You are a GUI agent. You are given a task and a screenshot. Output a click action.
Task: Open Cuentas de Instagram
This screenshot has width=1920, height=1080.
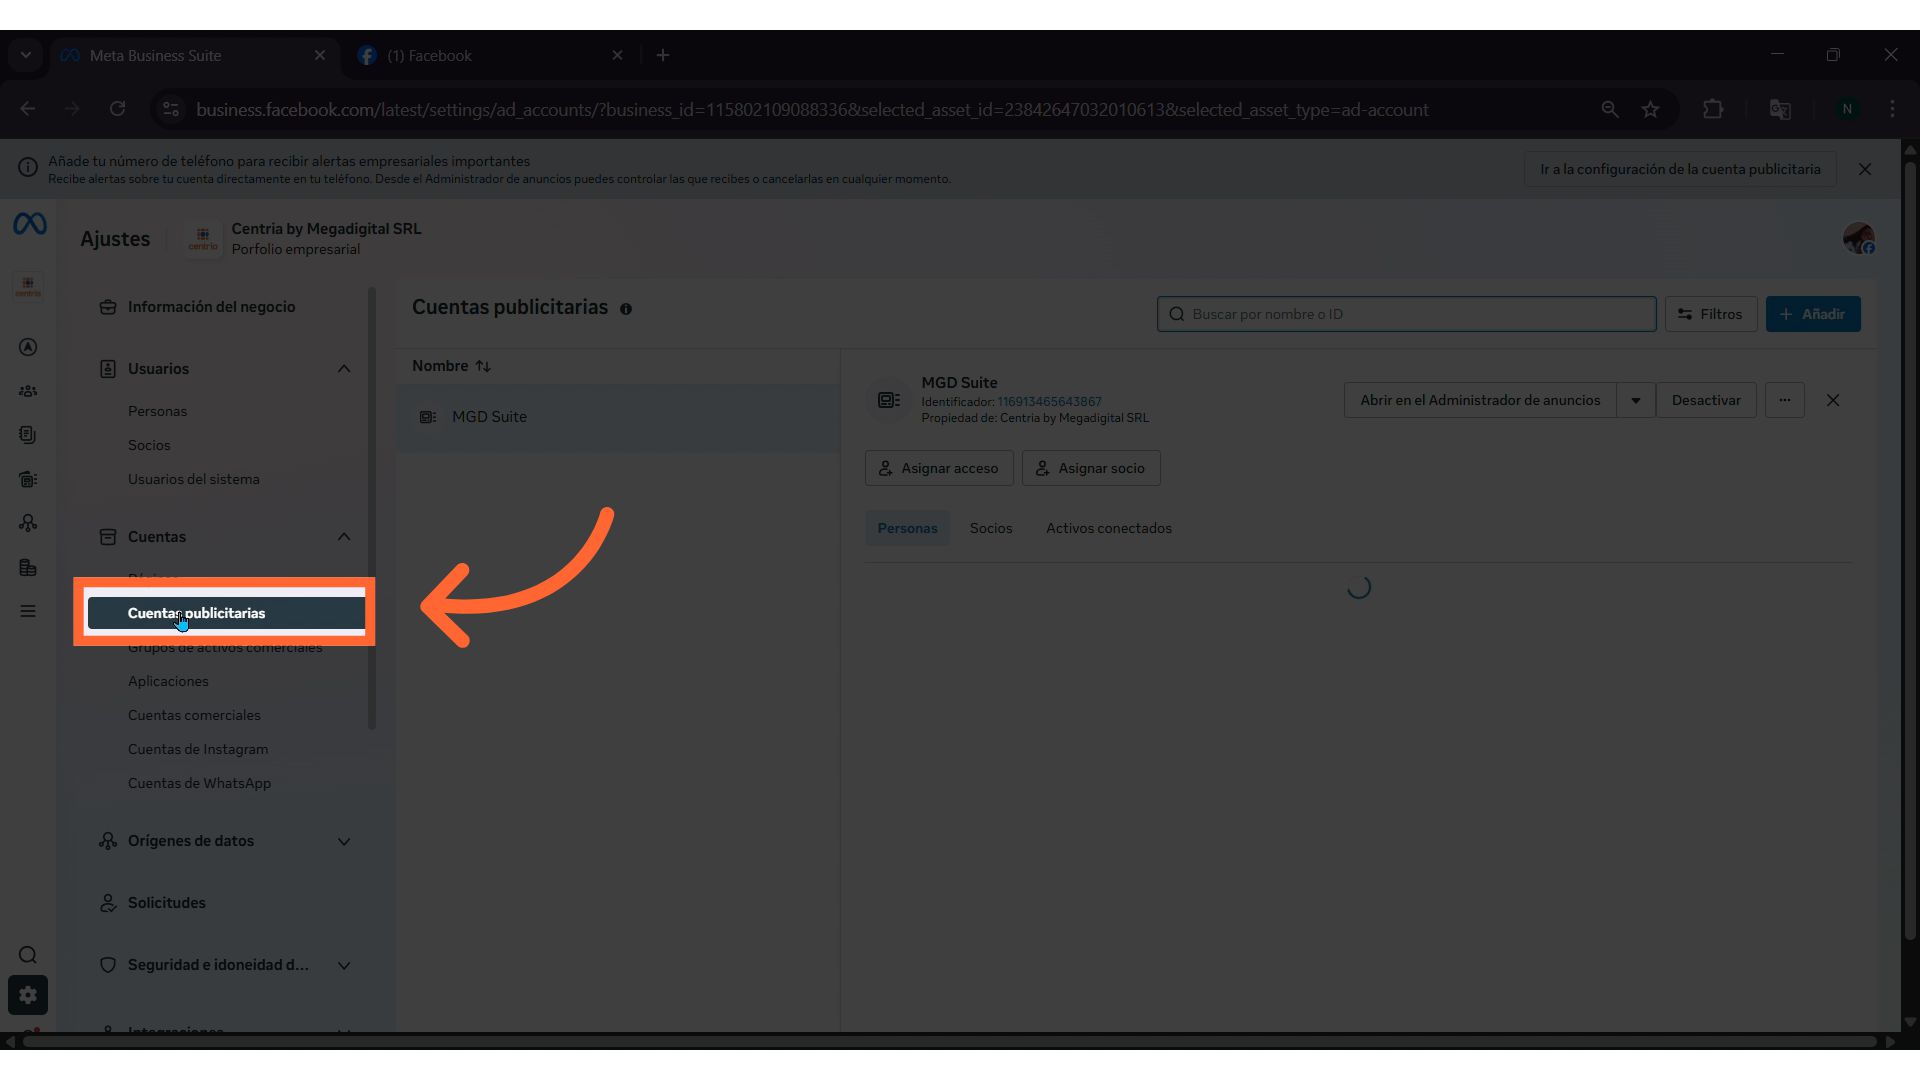click(x=198, y=749)
